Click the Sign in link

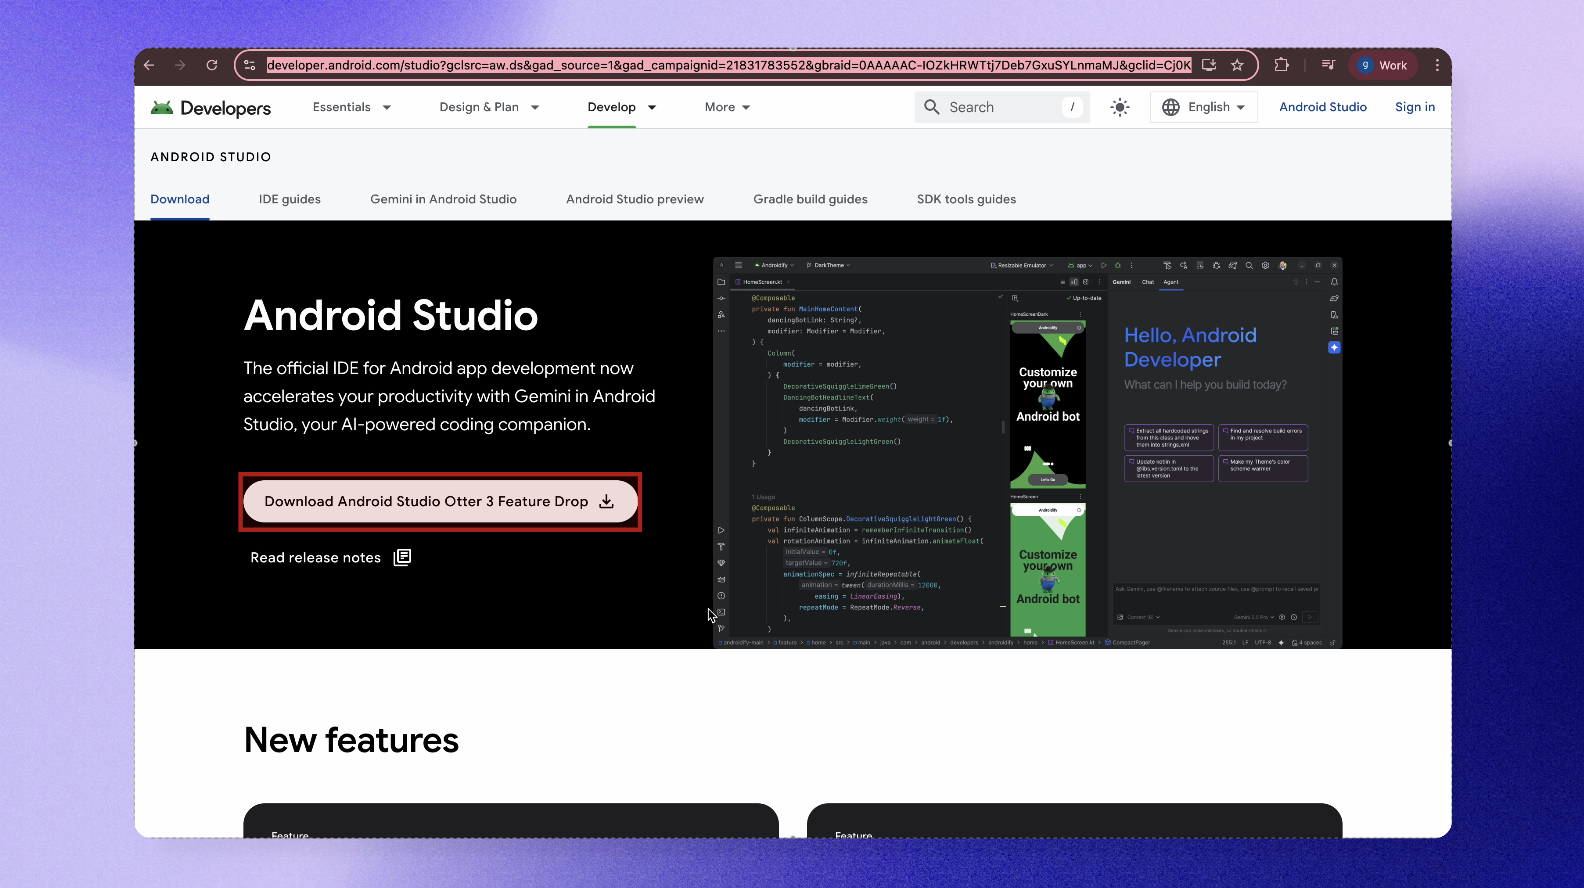pos(1414,107)
